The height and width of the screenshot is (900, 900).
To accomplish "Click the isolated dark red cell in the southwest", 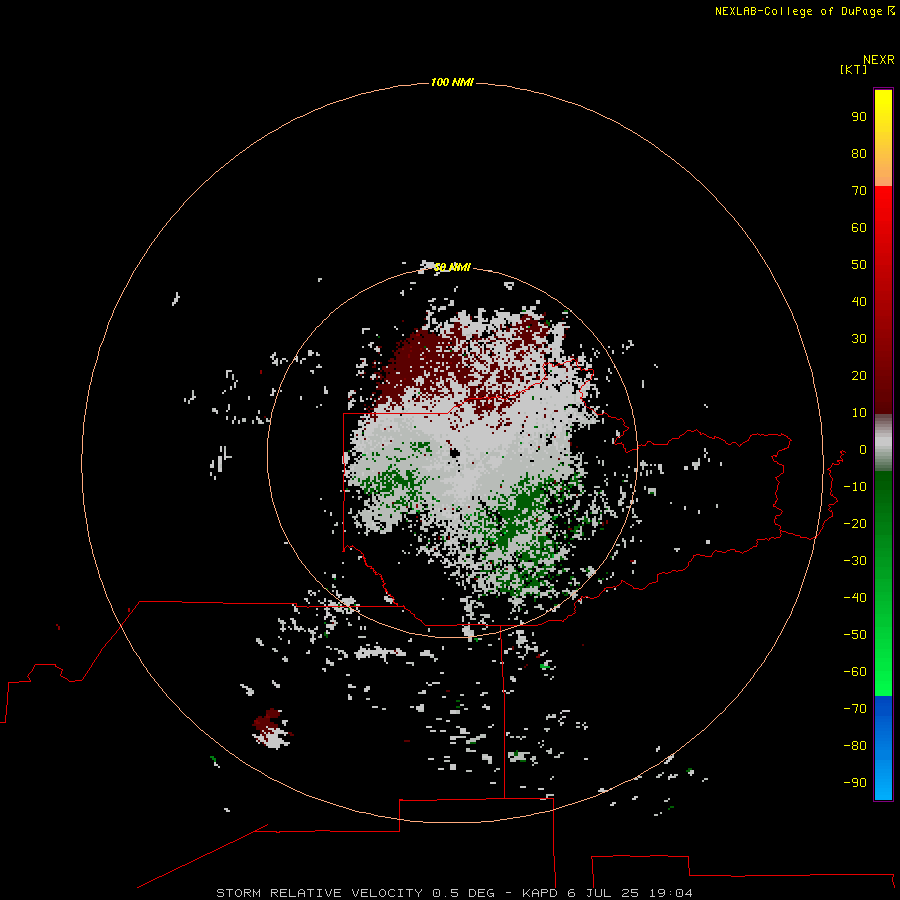I will coord(267,719).
